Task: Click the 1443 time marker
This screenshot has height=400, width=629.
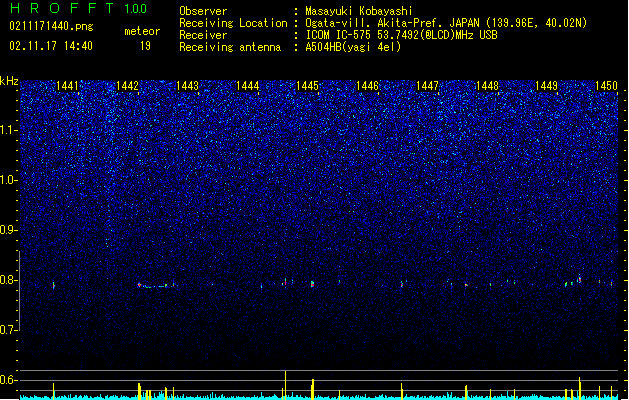Action: [187, 86]
